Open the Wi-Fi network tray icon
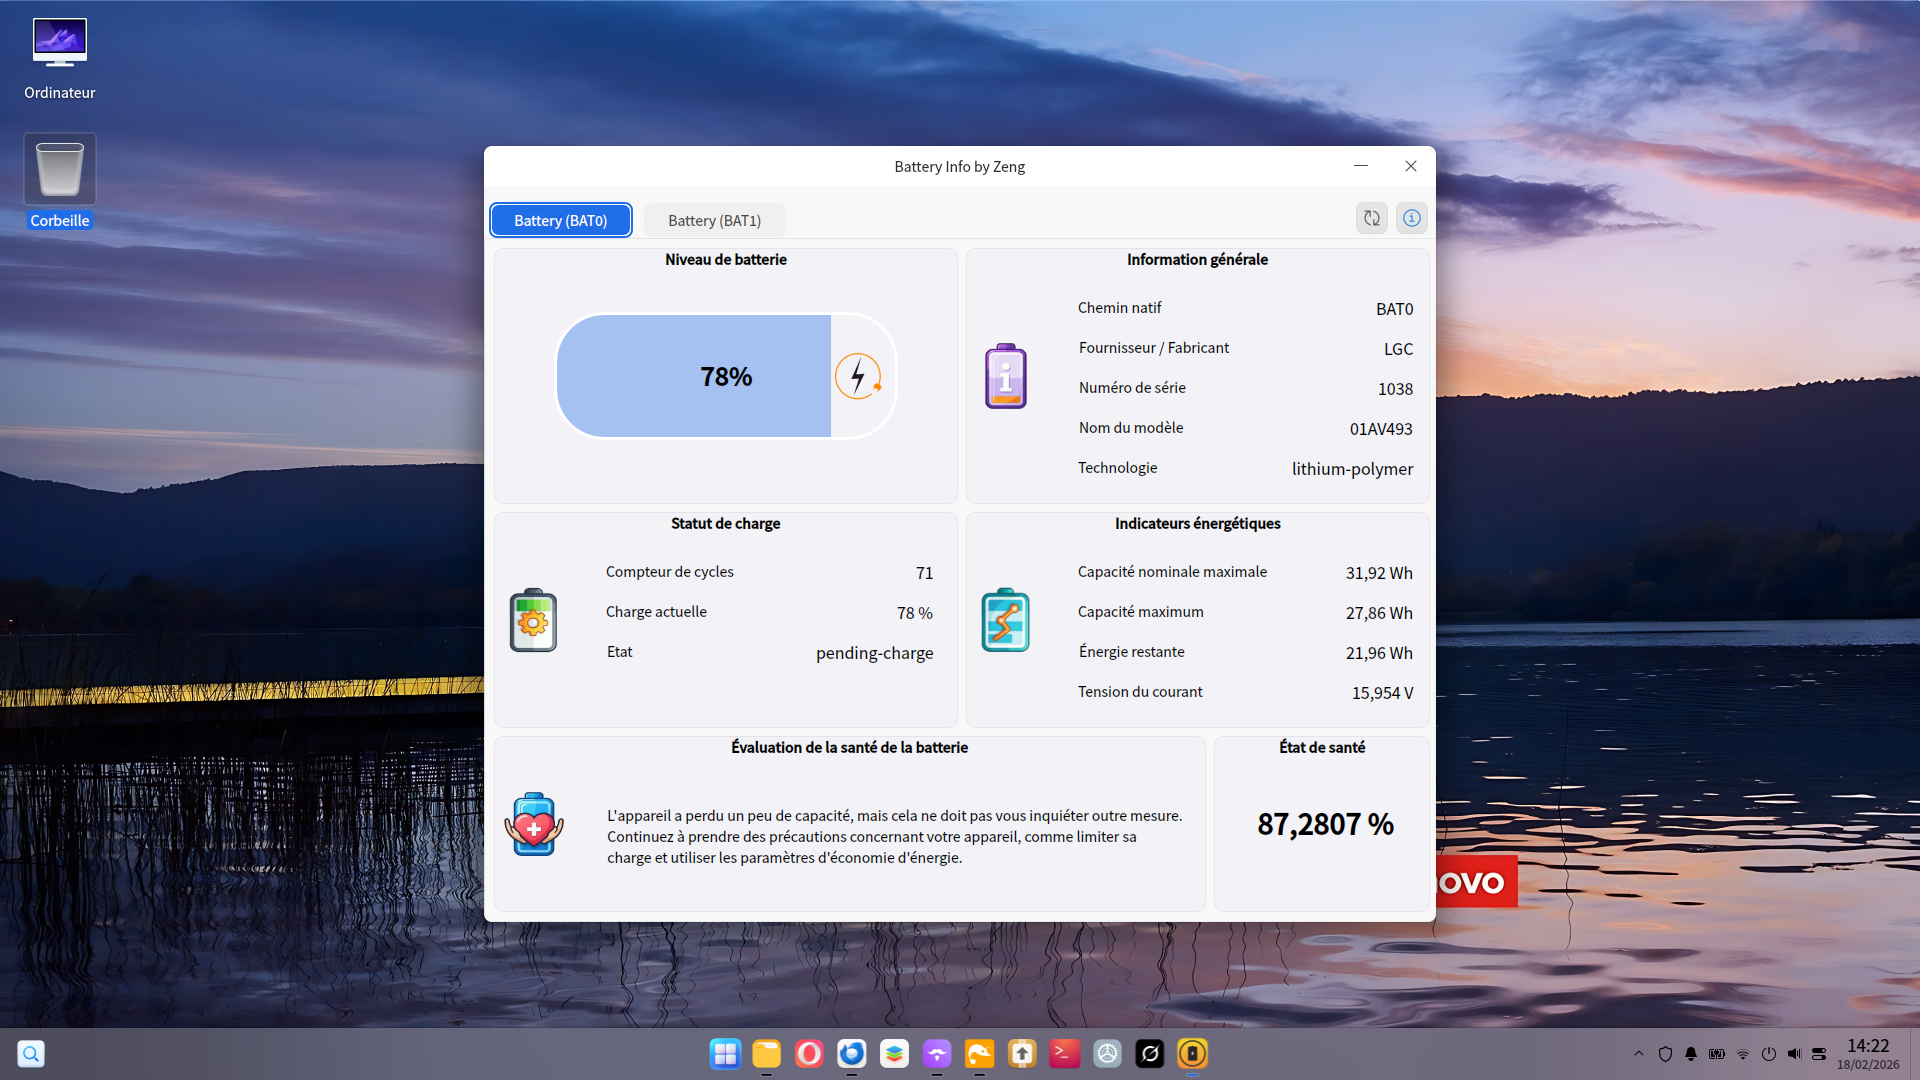1920x1080 pixels. click(x=1743, y=1054)
